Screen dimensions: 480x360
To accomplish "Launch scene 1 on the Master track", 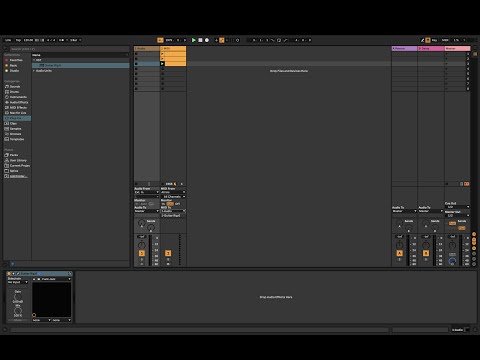I will 447,54.
